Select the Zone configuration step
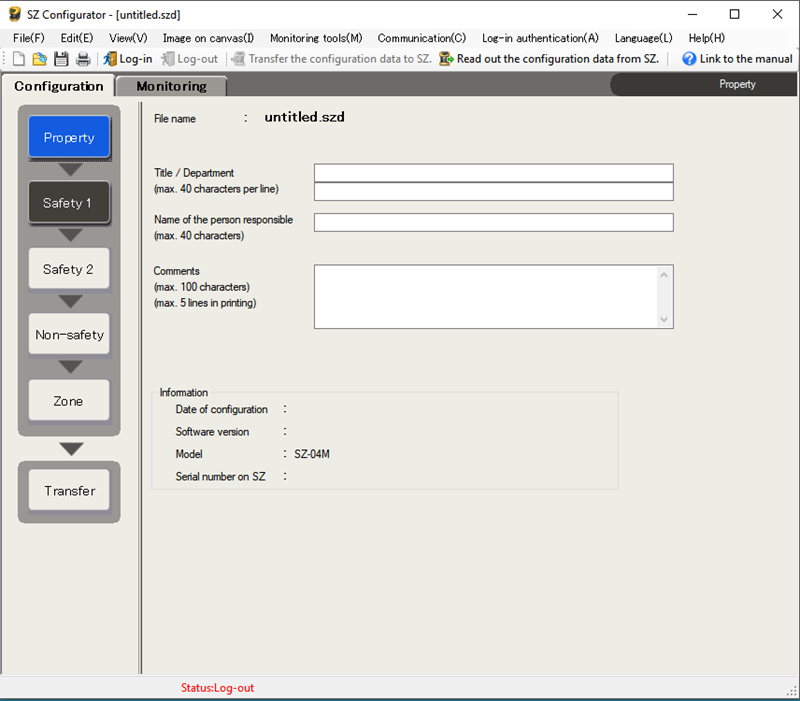This screenshot has width=800, height=701. (x=68, y=401)
